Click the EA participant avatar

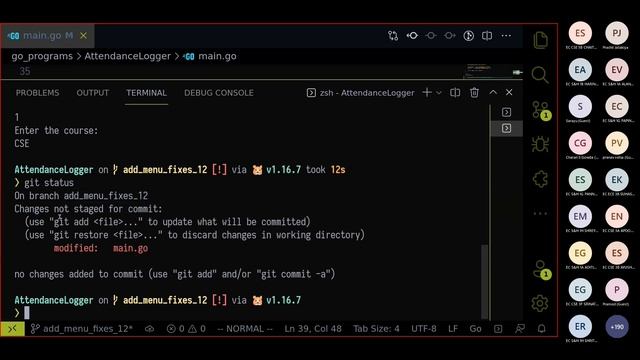580,70
